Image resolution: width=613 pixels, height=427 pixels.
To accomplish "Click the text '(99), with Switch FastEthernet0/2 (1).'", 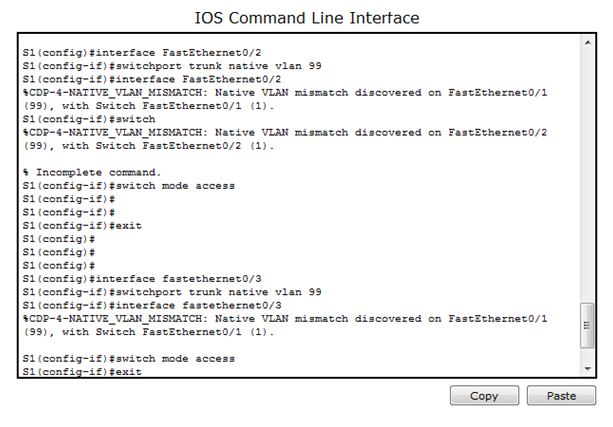I will (149, 146).
